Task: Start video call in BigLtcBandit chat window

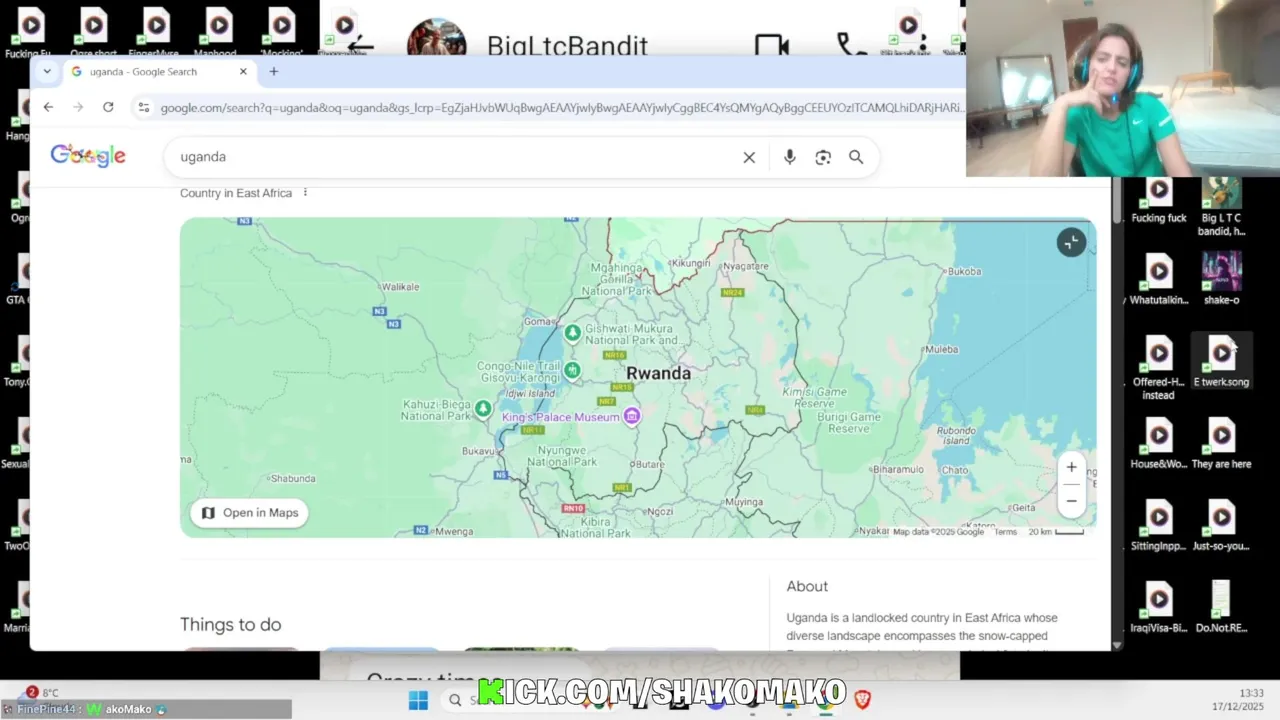Action: click(772, 46)
